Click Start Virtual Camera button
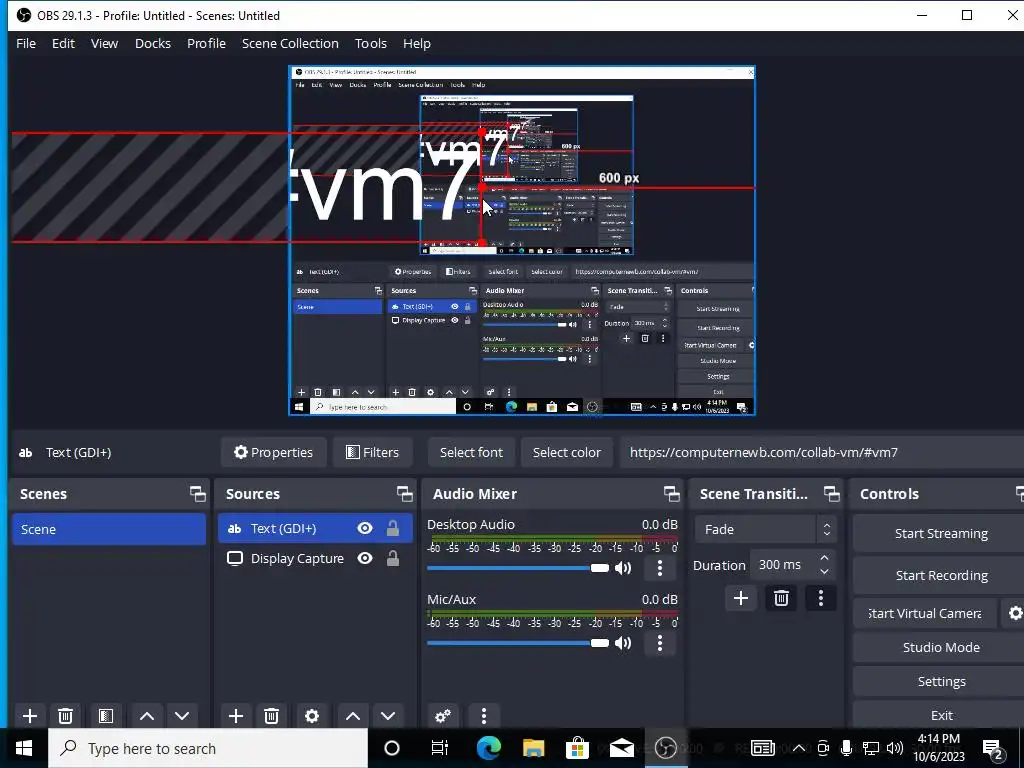 [925, 613]
